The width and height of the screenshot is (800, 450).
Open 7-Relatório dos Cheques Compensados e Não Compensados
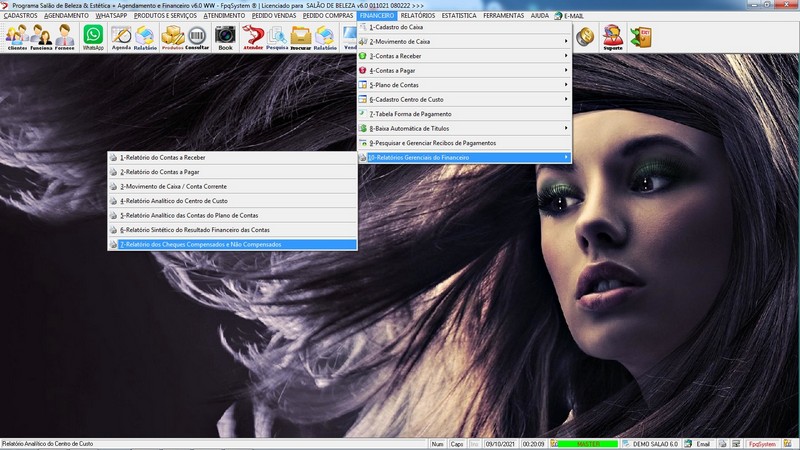tap(232, 244)
